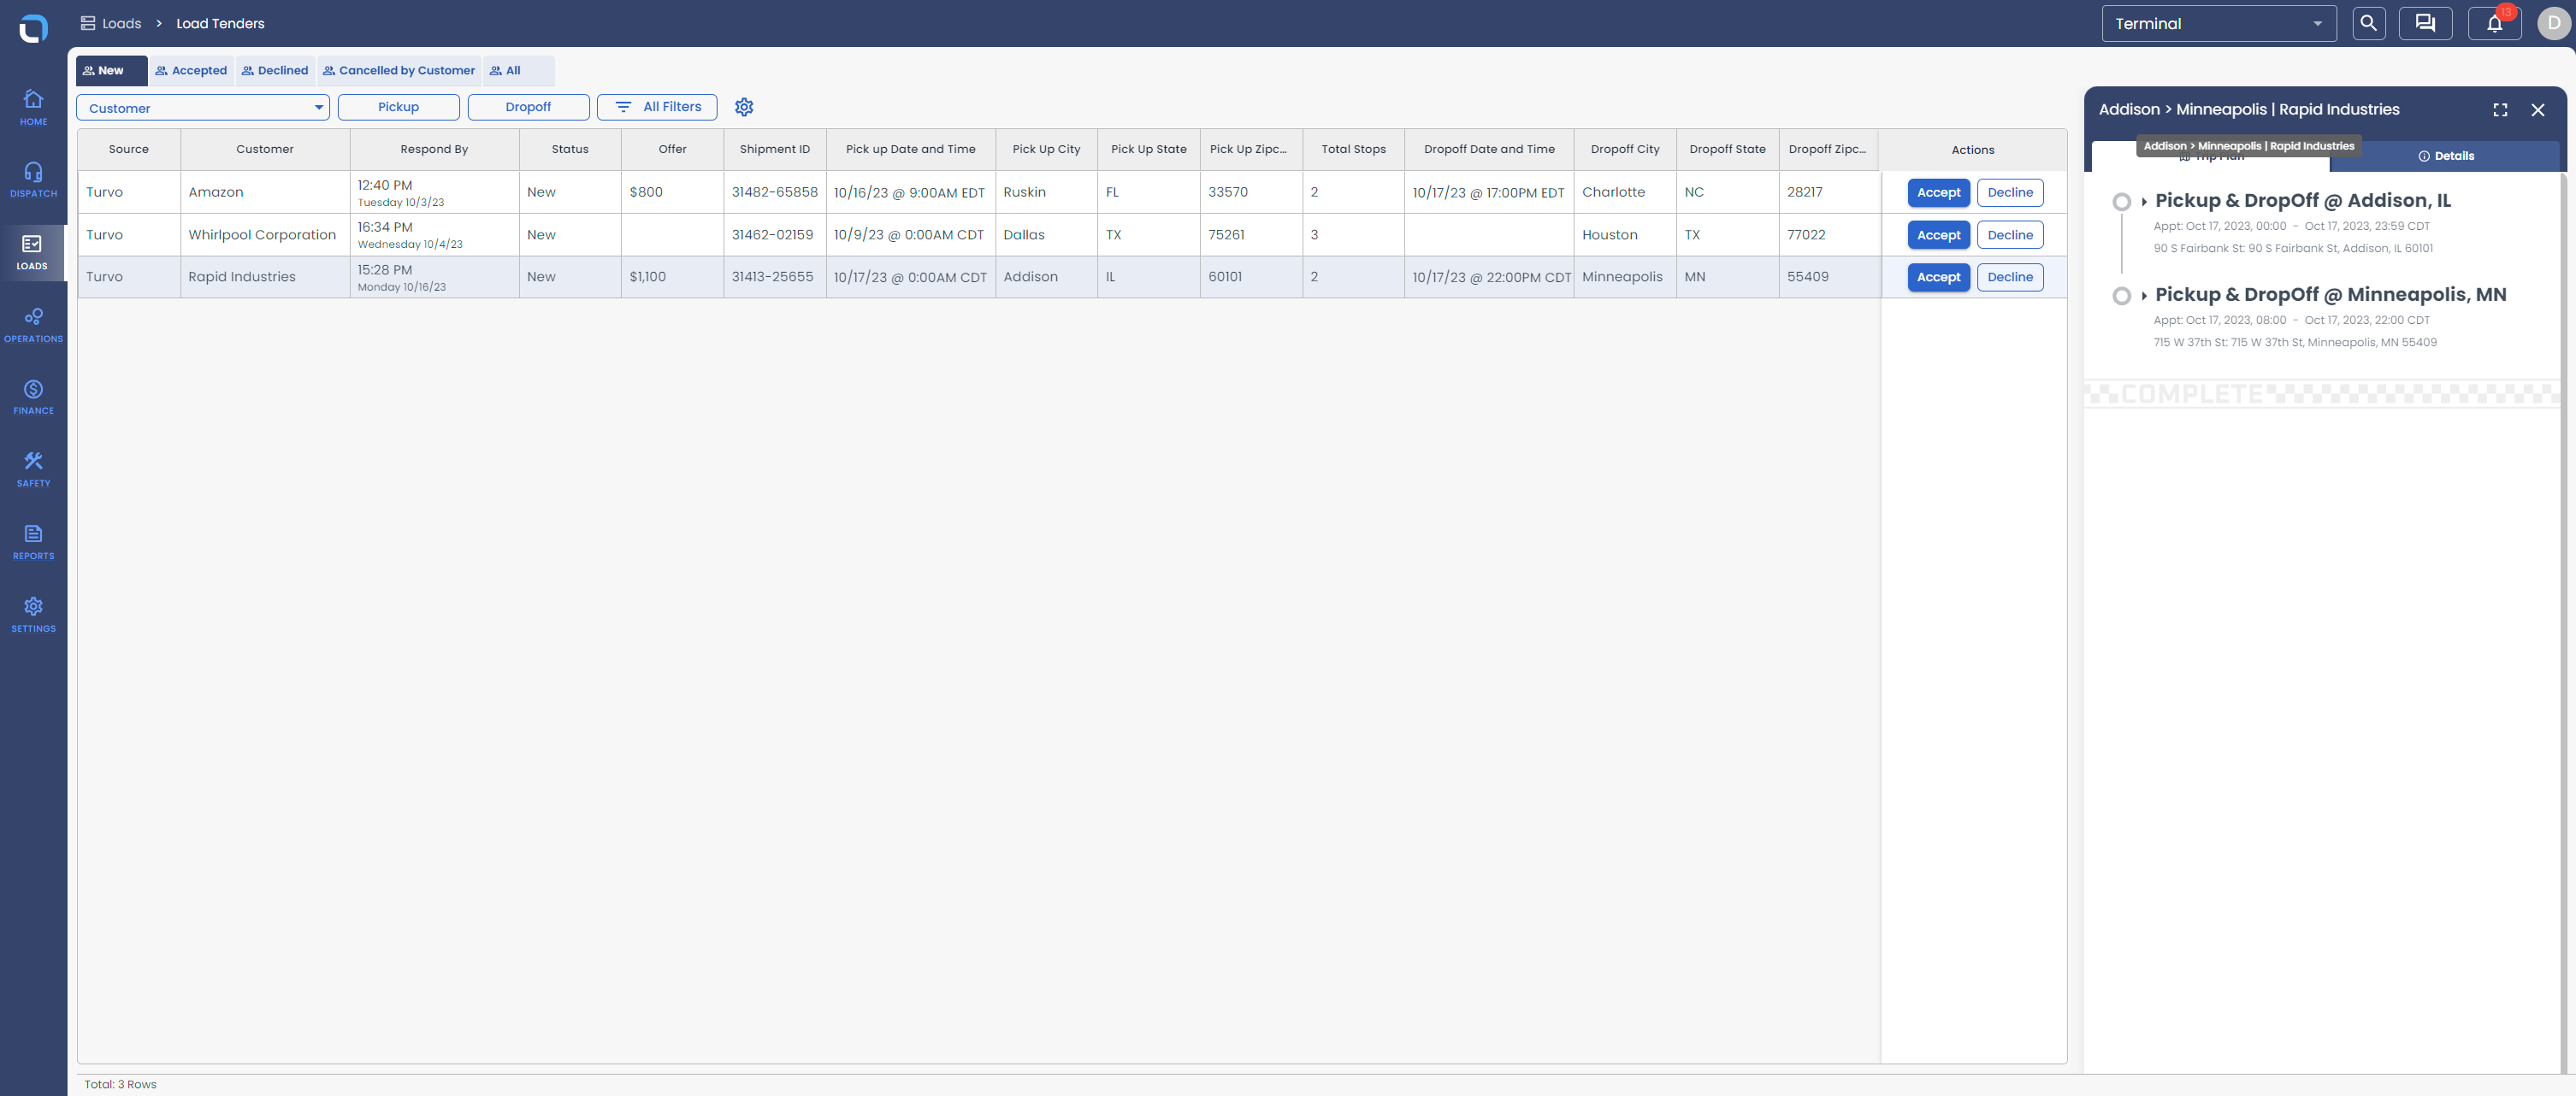Viewport: 2576px width, 1096px height.
Task: Click the app logo in top-left
Action: pyautogui.click(x=33, y=27)
